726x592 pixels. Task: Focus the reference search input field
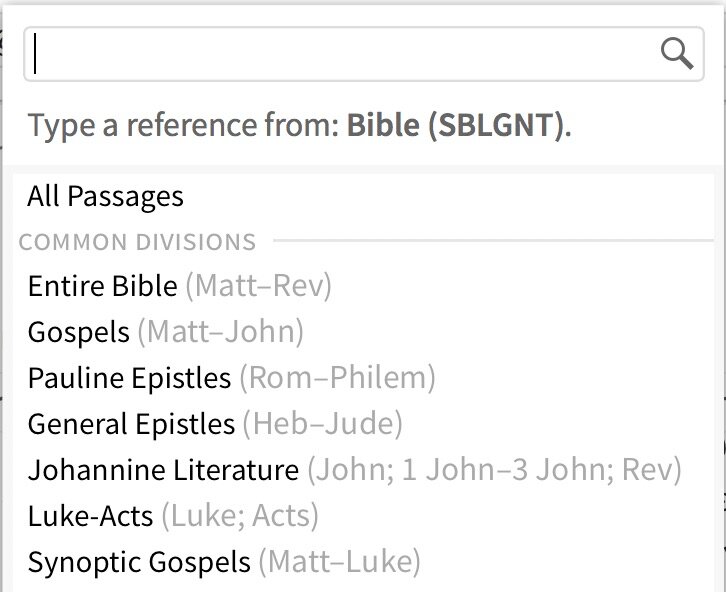[364, 54]
